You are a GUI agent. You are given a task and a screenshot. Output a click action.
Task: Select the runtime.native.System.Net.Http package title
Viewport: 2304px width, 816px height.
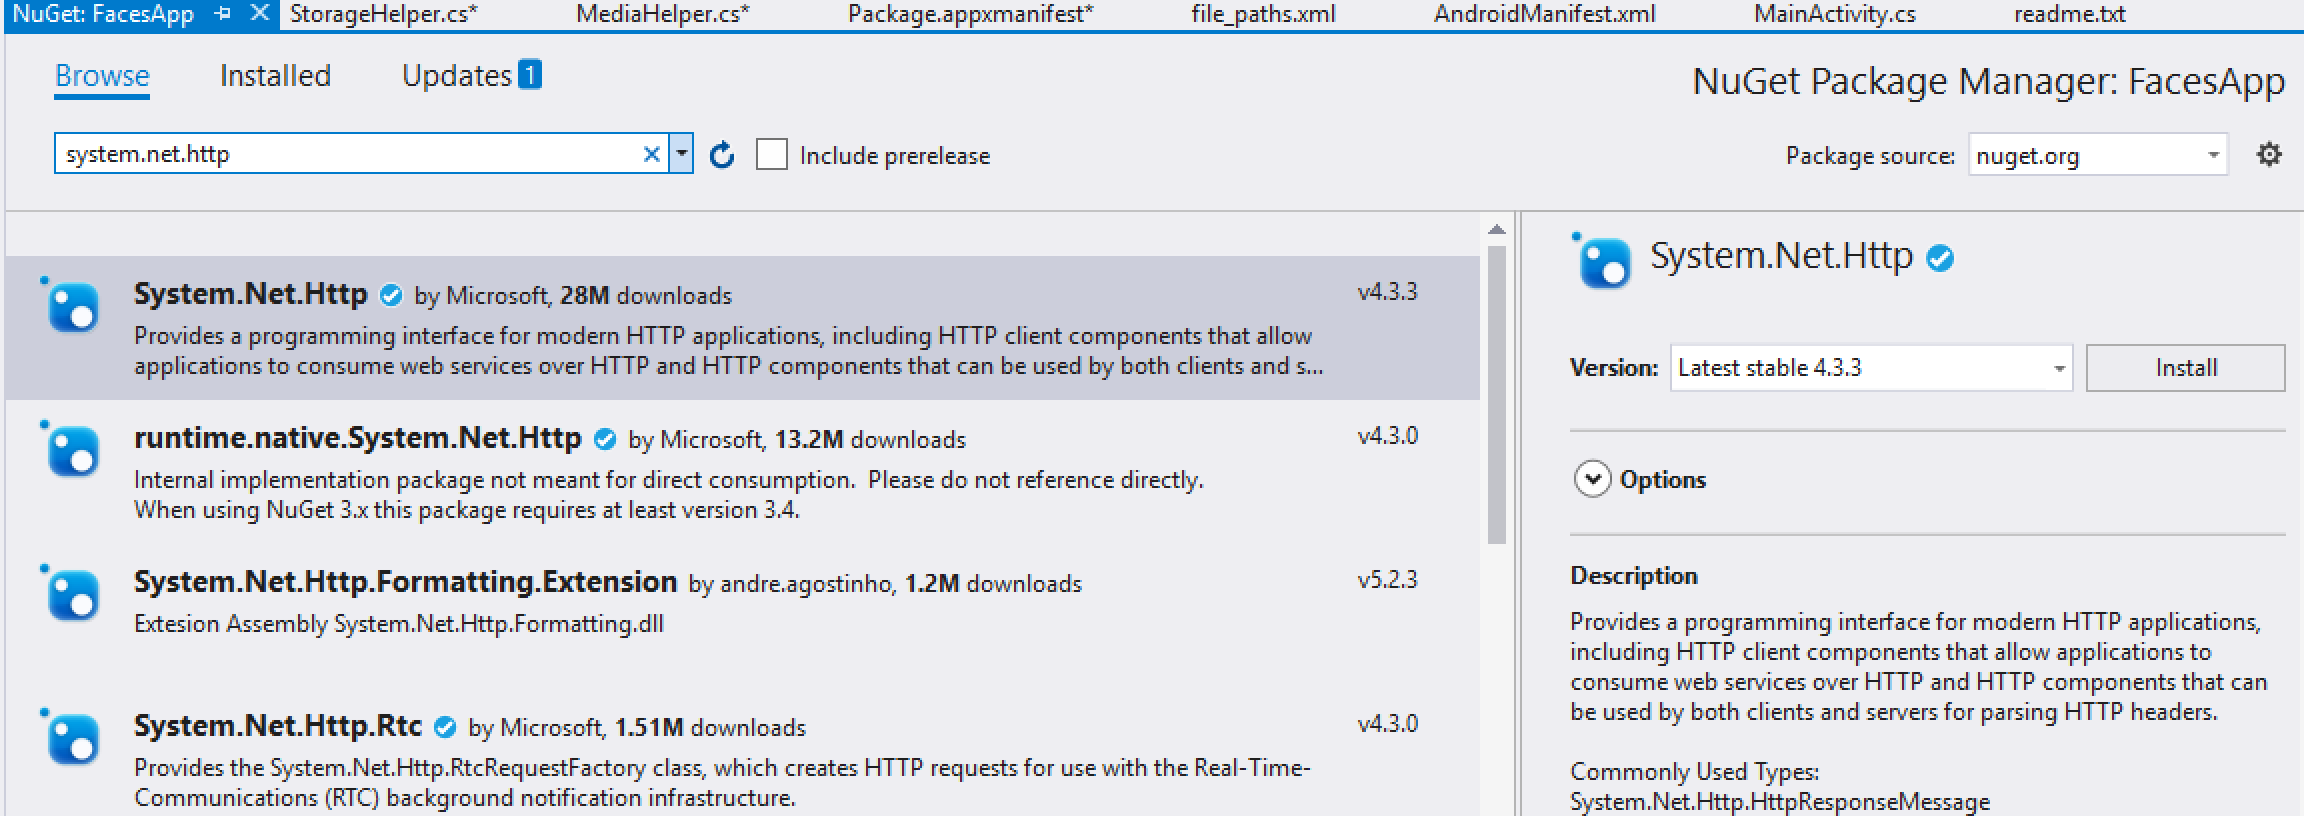click(358, 438)
